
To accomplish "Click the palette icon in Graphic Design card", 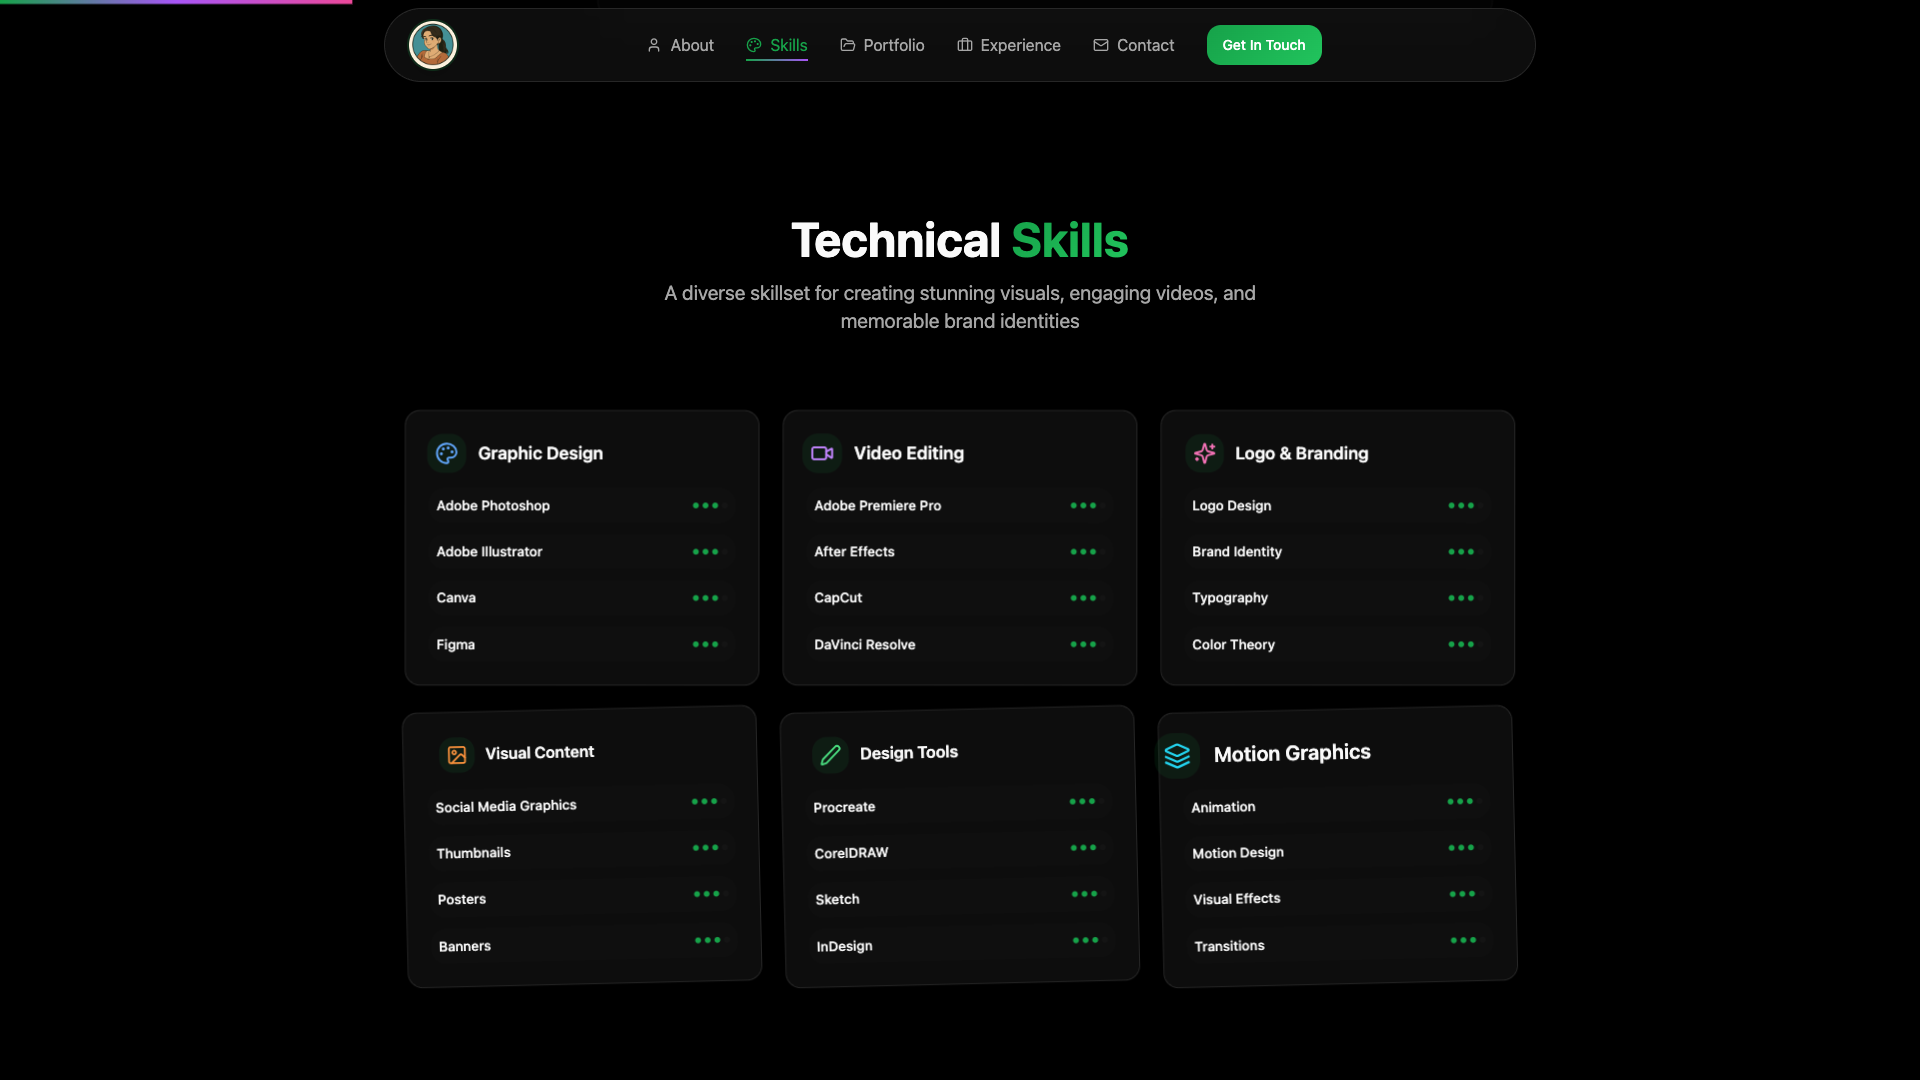I will point(446,453).
